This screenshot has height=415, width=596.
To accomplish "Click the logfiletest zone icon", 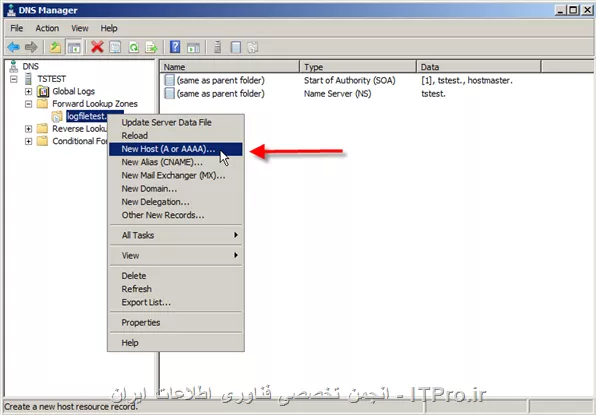I will pyautogui.click(x=57, y=116).
